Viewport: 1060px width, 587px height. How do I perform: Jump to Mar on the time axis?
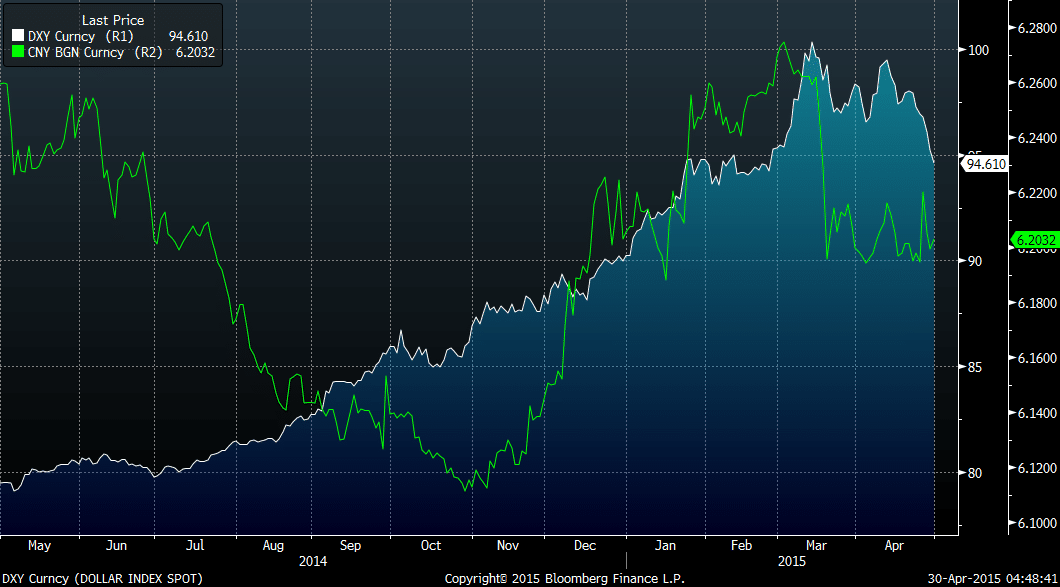[x=817, y=546]
